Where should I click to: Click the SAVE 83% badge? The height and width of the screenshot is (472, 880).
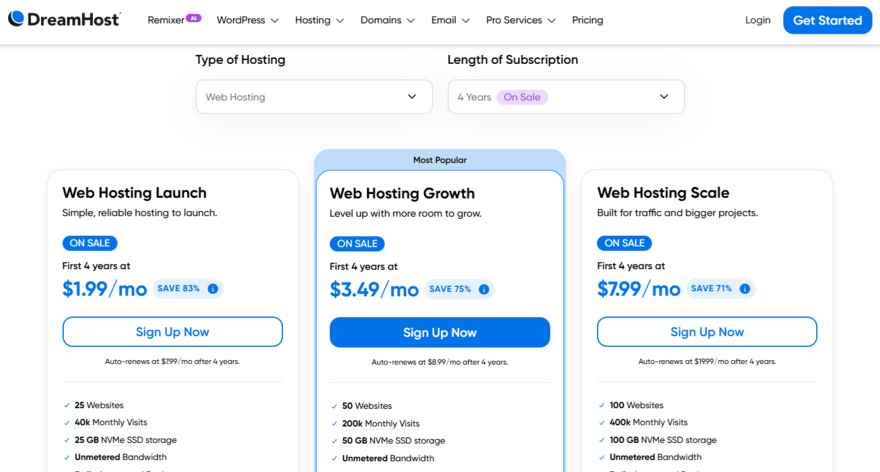tap(187, 288)
